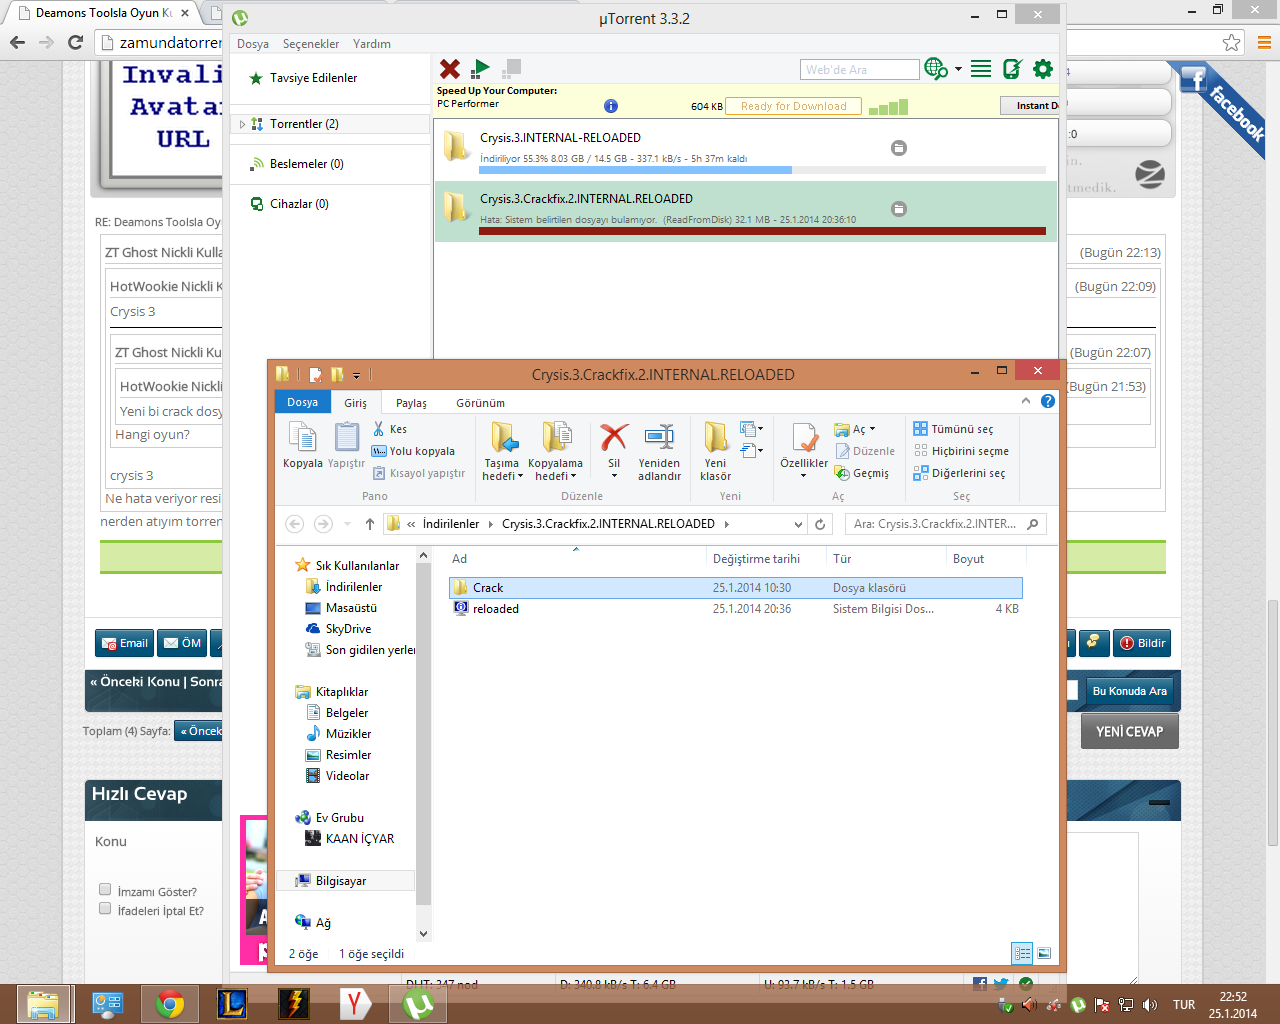Viewport: 1280px width, 1024px height.
Task: Open File Explorer taskbar icon
Action: pyautogui.click(x=43, y=1004)
